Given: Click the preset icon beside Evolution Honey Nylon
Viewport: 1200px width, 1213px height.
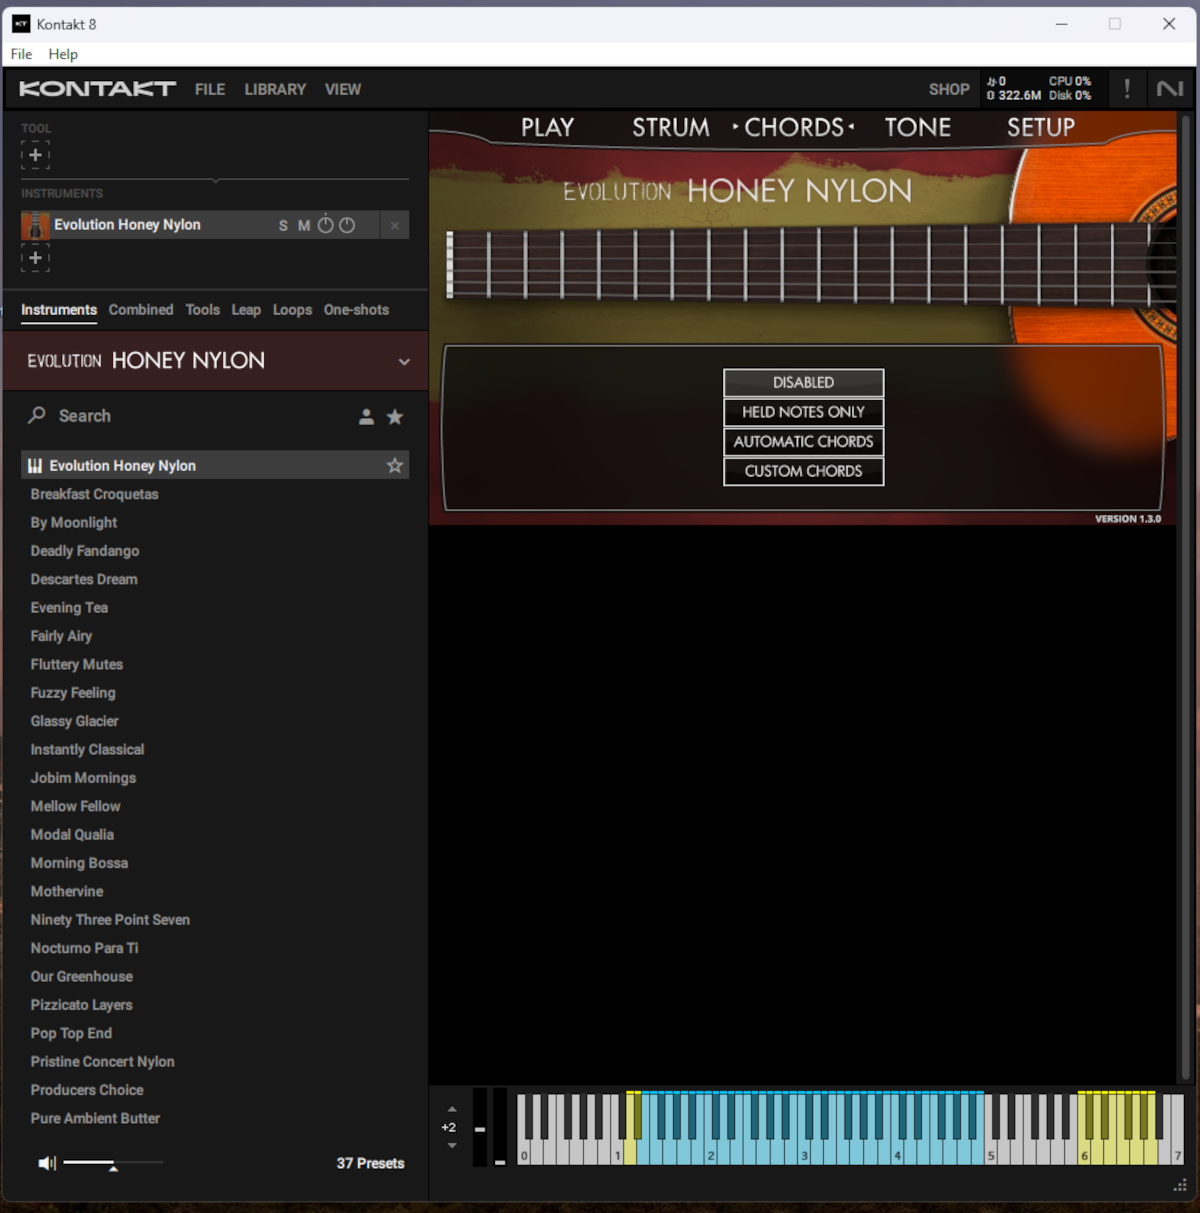Looking at the screenshot, I should (35, 466).
